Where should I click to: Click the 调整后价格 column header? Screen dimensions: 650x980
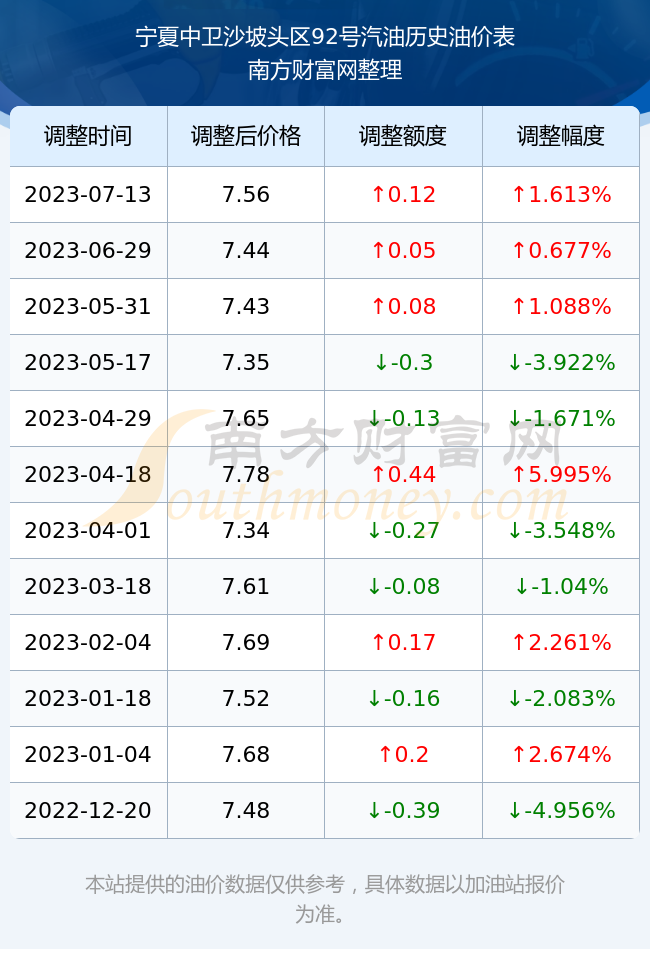[x=246, y=136]
